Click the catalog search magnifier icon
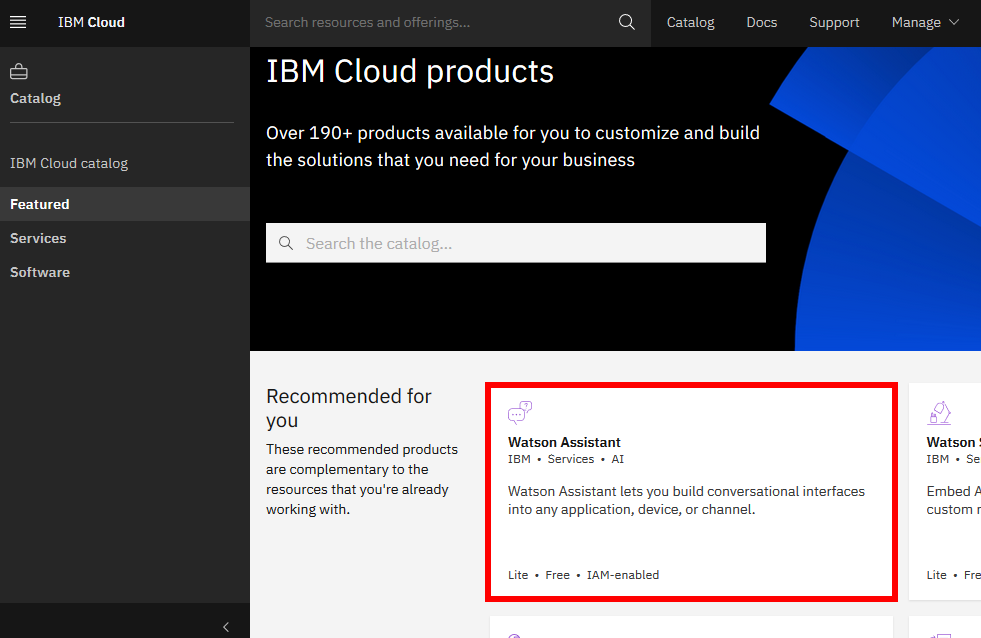Screen dimensions: 981x638 pos(286,243)
